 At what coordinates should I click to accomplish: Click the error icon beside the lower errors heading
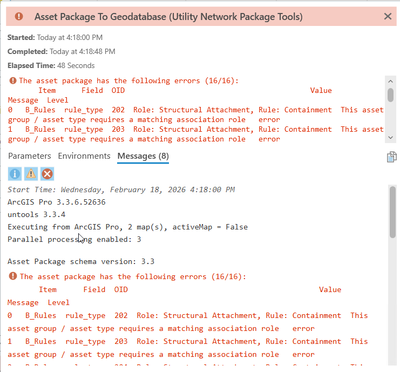click(13, 276)
